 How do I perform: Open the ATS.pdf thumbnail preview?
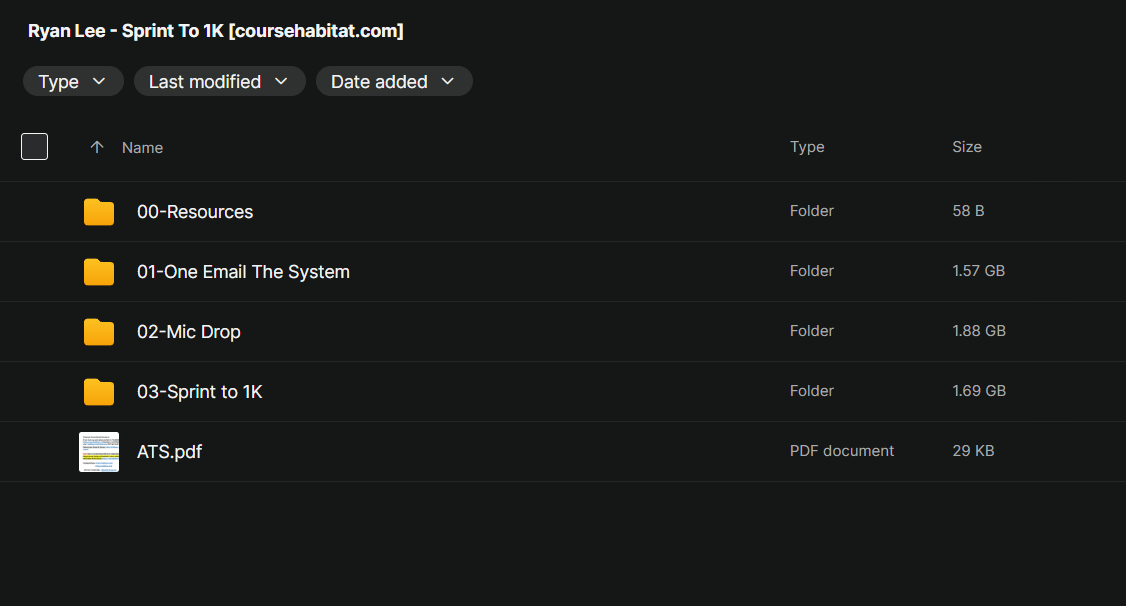click(x=99, y=452)
